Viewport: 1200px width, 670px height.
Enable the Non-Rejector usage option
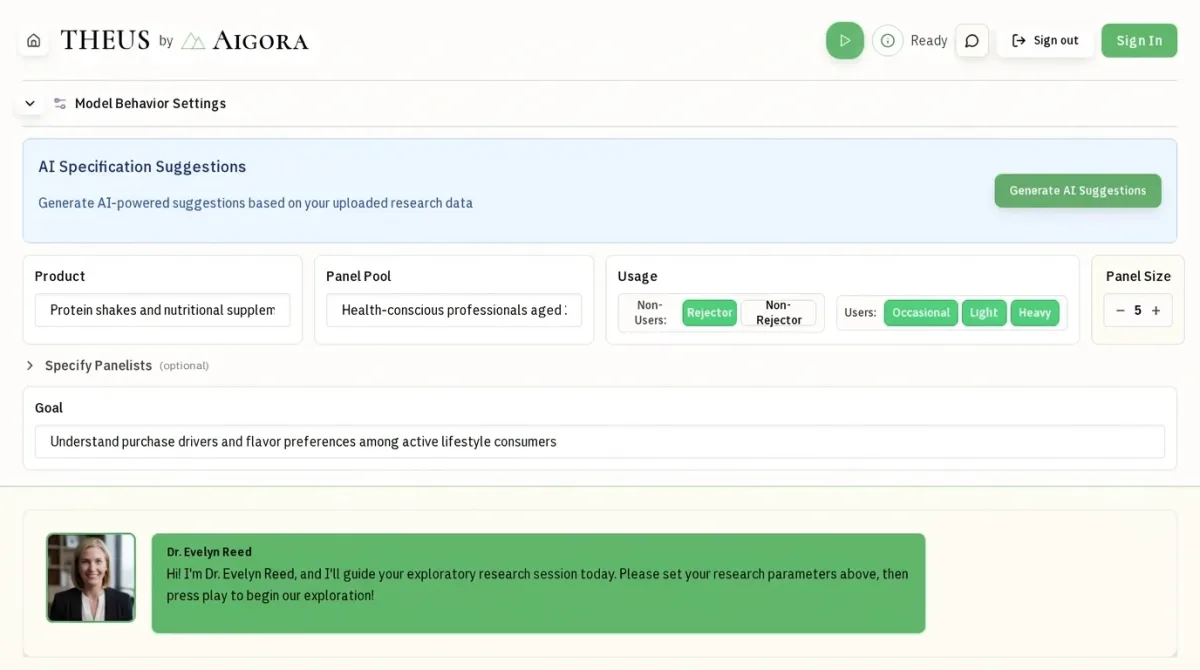[x=780, y=312]
